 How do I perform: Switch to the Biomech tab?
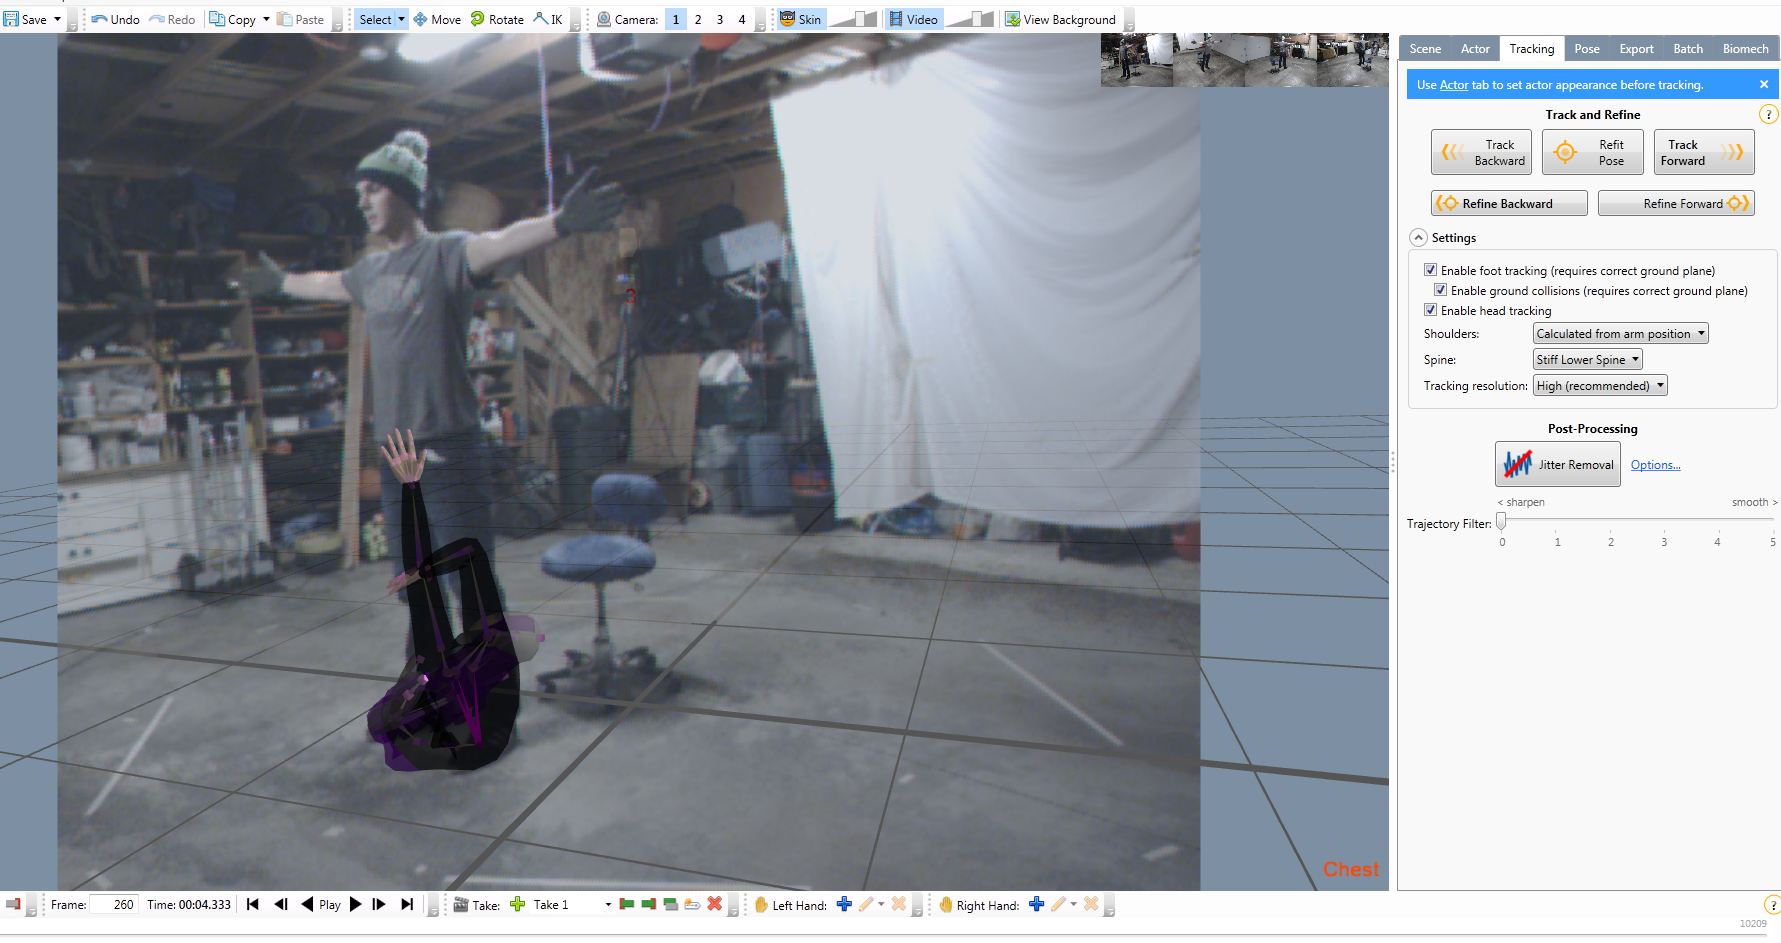tap(1745, 48)
